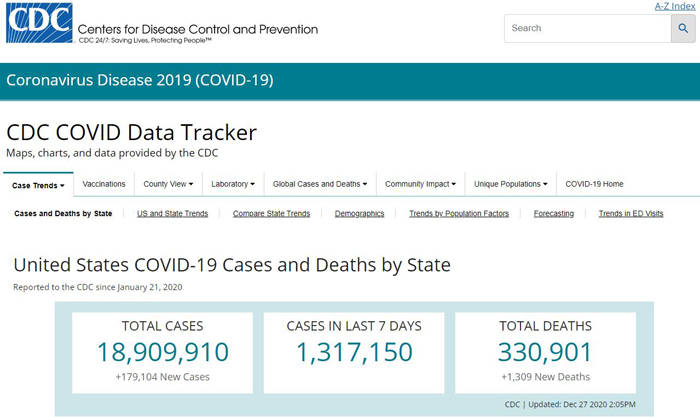The width and height of the screenshot is (700, 417).
Task: Expand the Laboratory dropdown
Action: (x=233, y=184)
